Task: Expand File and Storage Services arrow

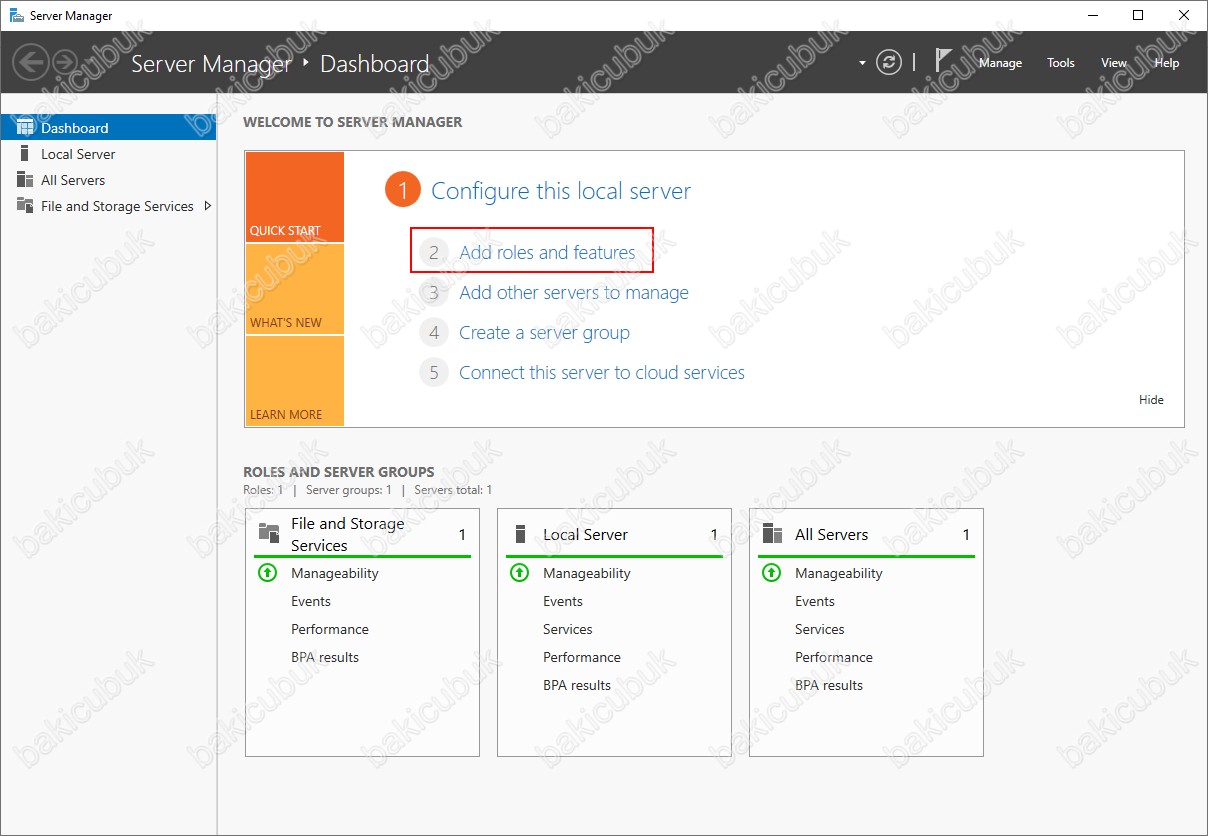Action: click(x=208, y=206)
